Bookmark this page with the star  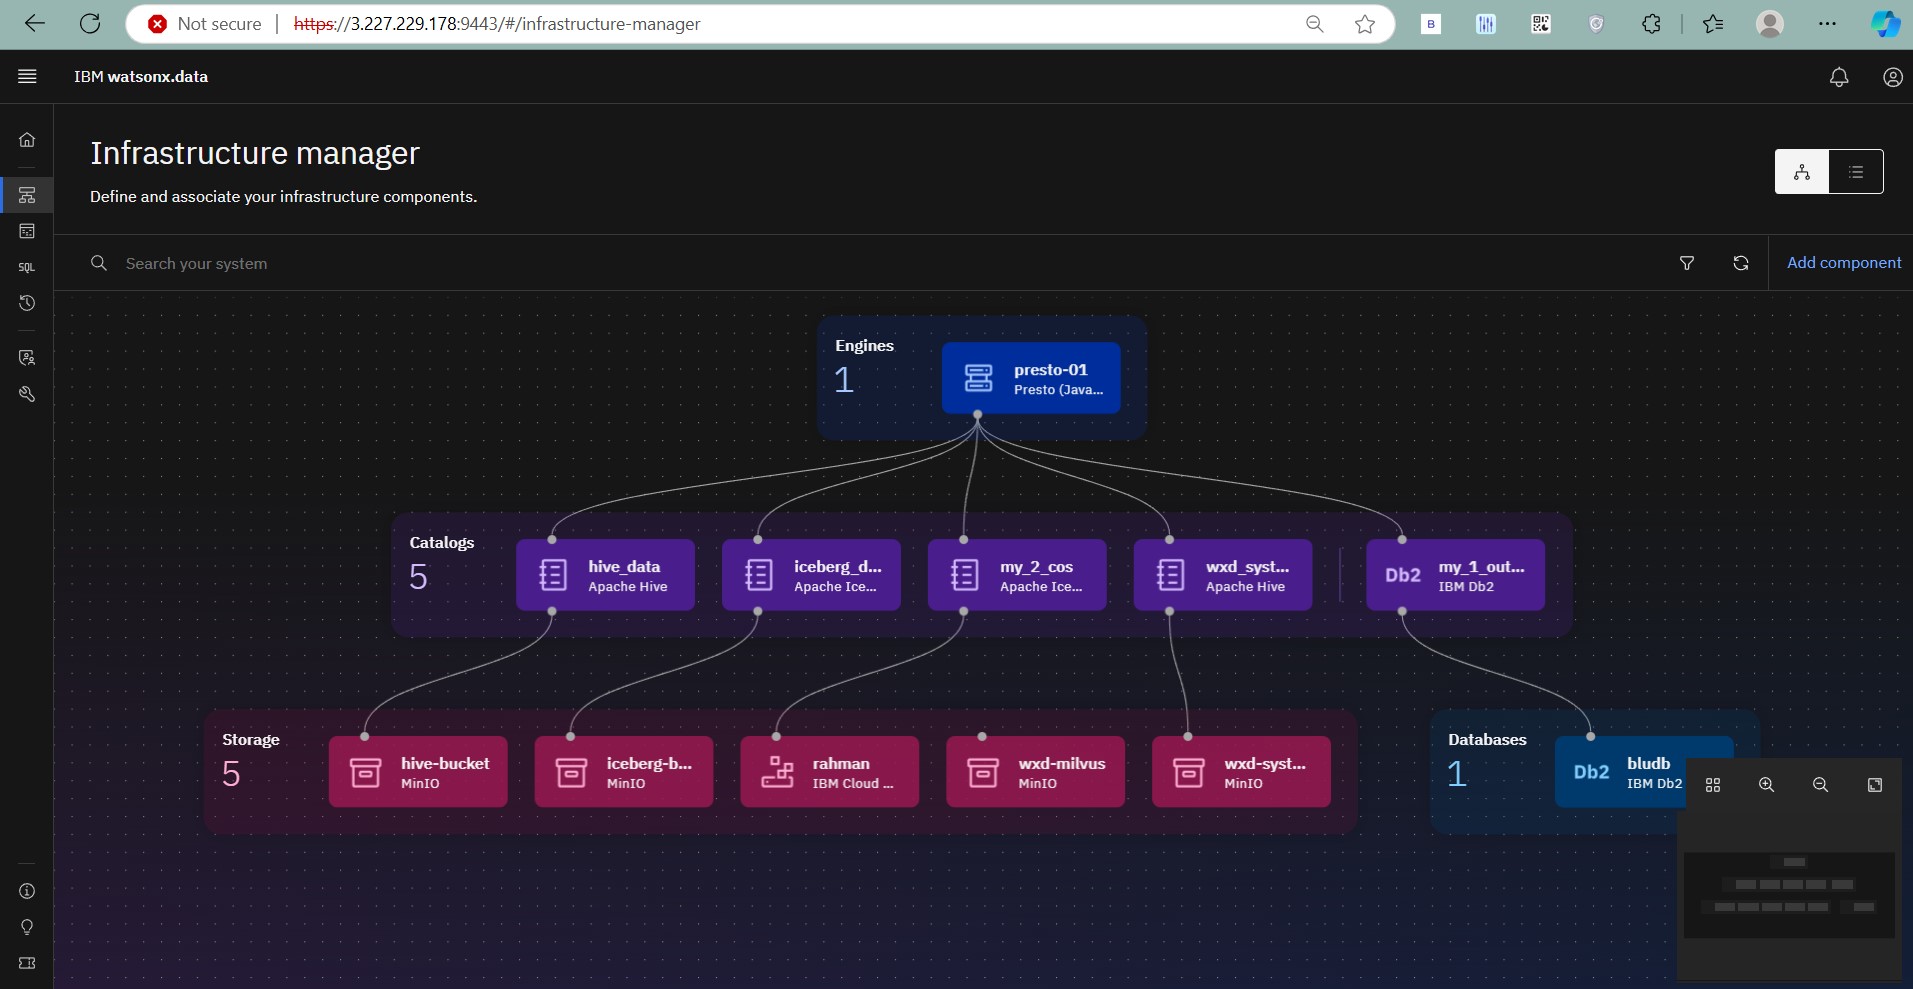[x=1365, y=24]
